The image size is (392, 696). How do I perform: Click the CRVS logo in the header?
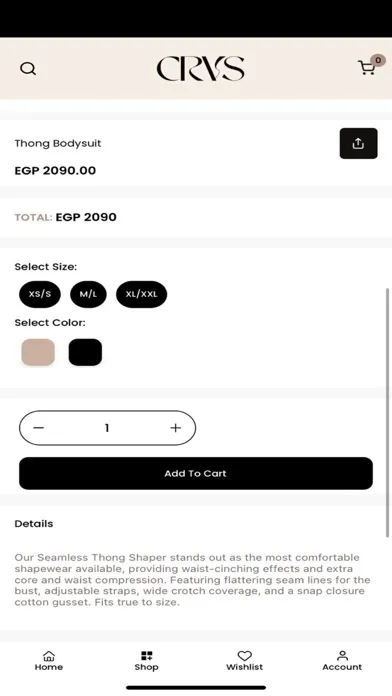(x=200, y=69)
